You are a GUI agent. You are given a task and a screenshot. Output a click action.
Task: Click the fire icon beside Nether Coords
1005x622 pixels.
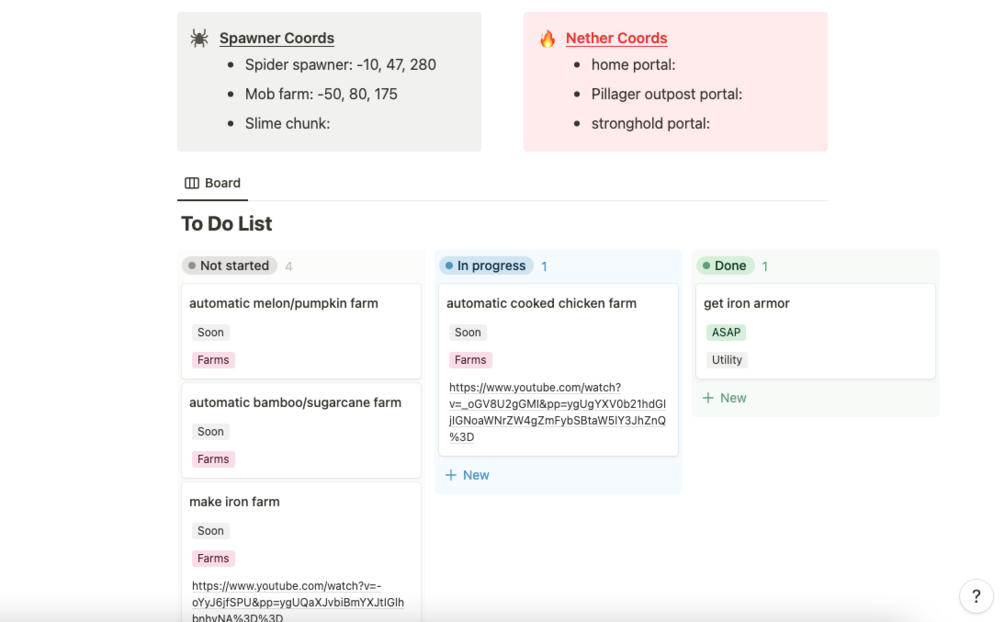pyautogui.click(x=547, y=39)
